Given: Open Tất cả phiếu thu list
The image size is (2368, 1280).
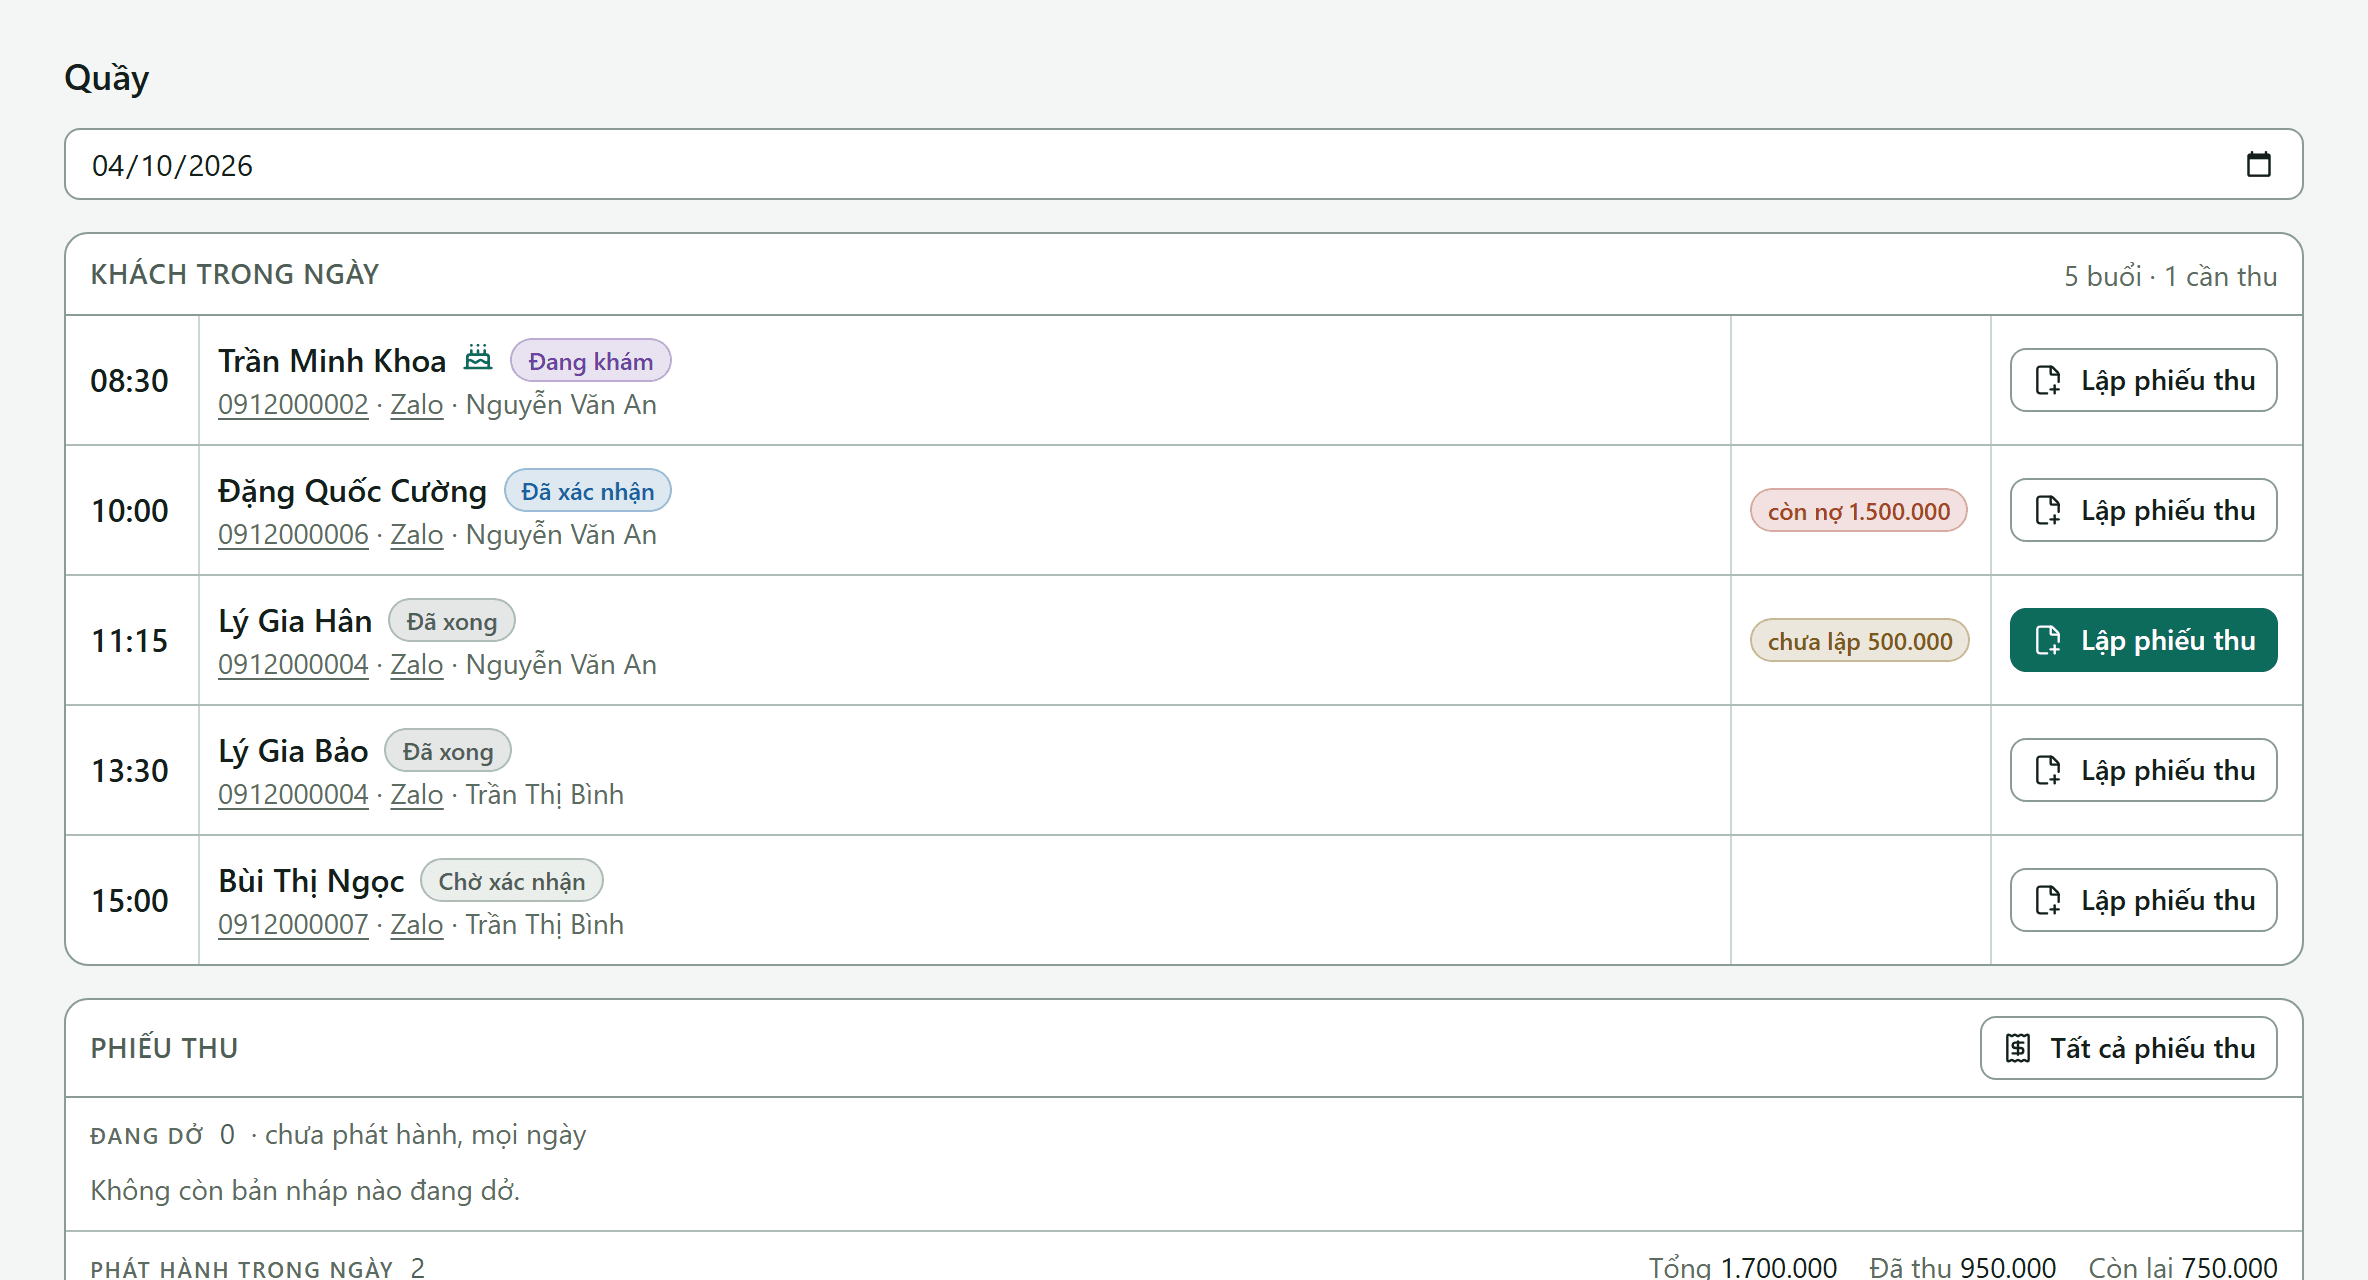Looking at the screenshot, I should click(2129, 1048).
